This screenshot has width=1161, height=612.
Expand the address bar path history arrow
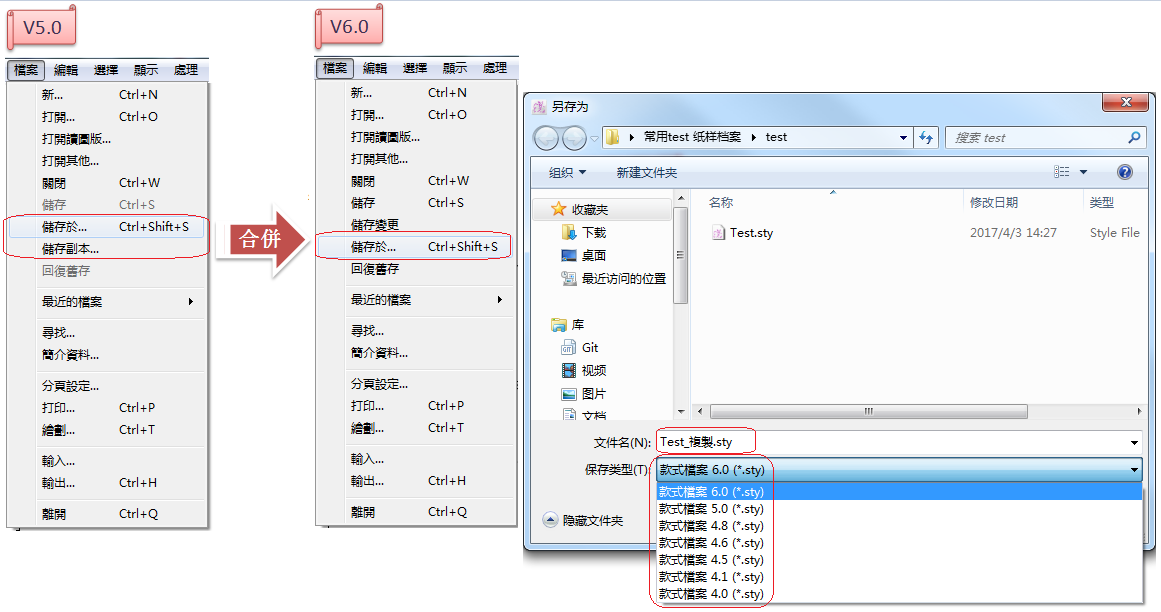[903, 138]
